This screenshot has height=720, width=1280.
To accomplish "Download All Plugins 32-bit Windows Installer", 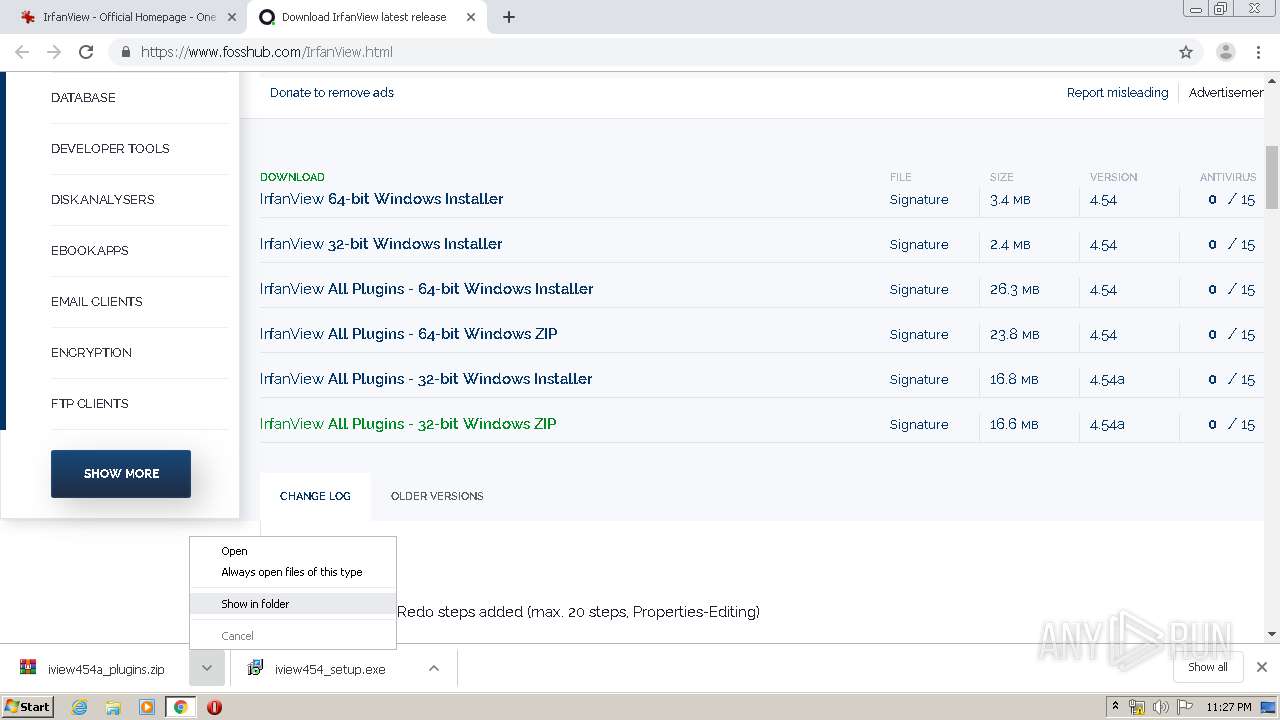I will (x=426, y=379).
